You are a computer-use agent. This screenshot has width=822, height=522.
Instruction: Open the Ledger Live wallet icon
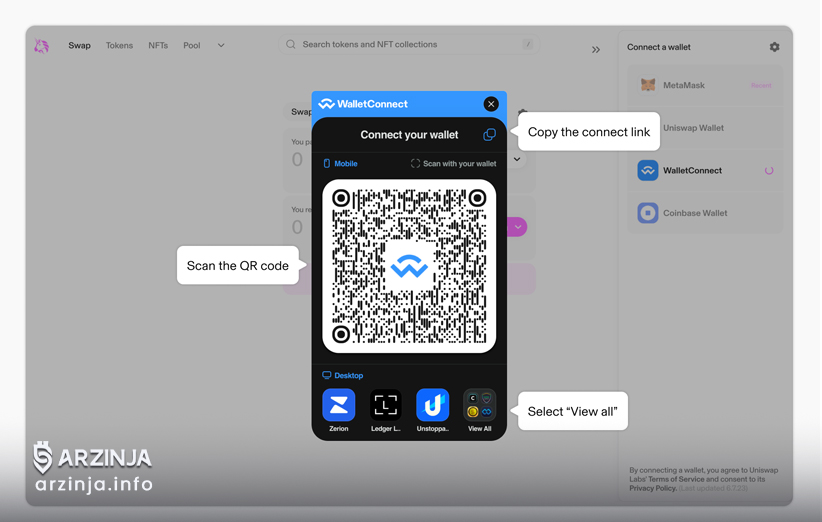(386, 405)
